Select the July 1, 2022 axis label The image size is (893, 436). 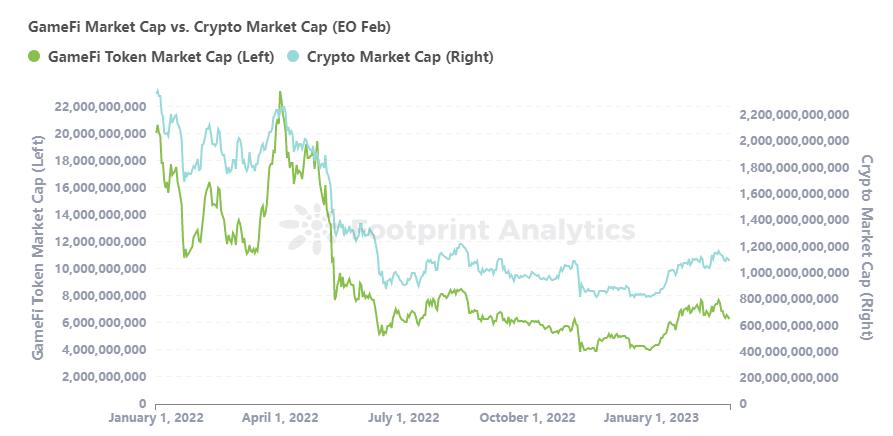[403, 418]
